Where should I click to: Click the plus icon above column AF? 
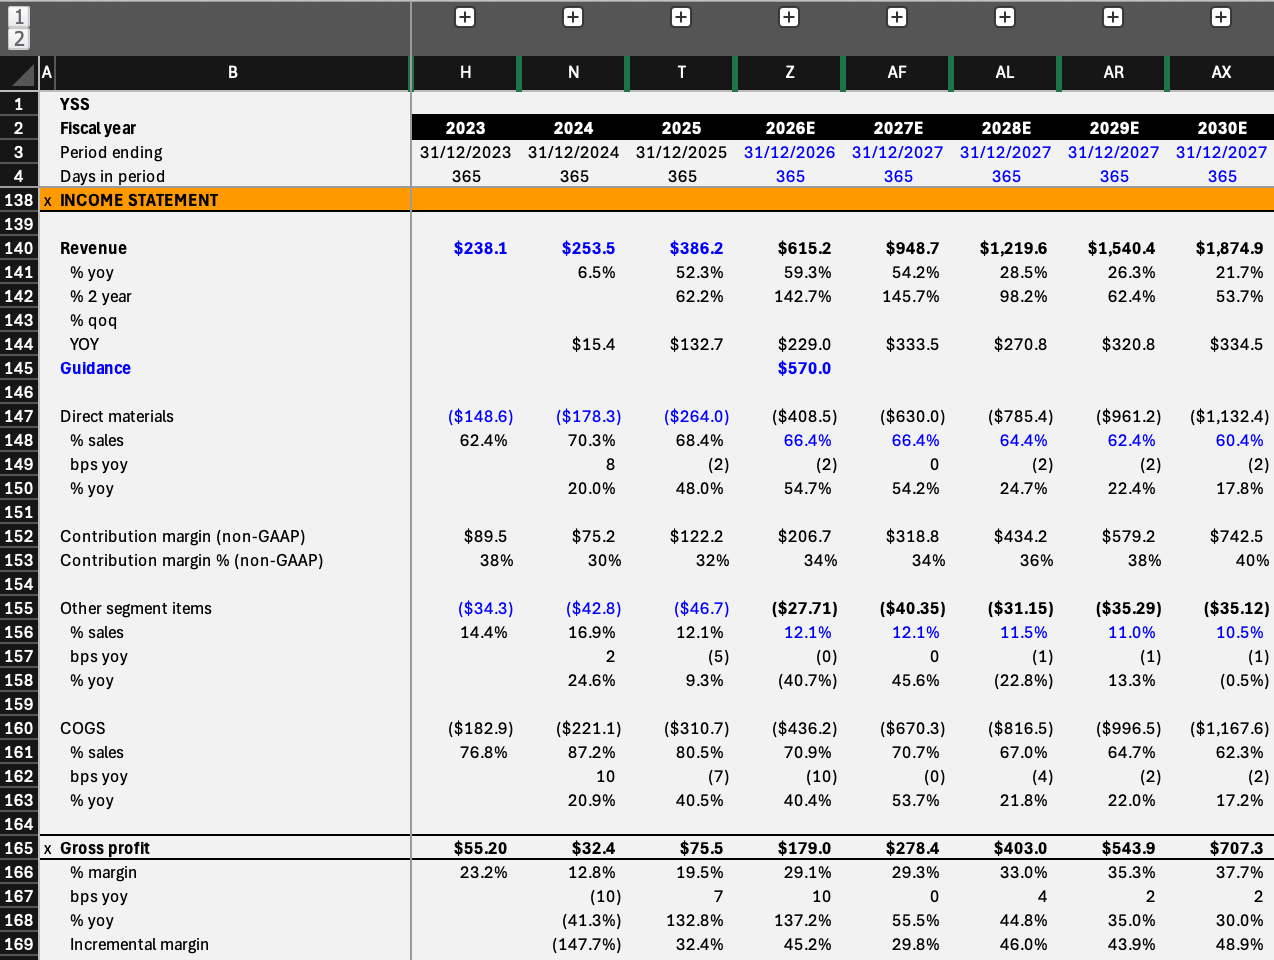click(897, 17)
